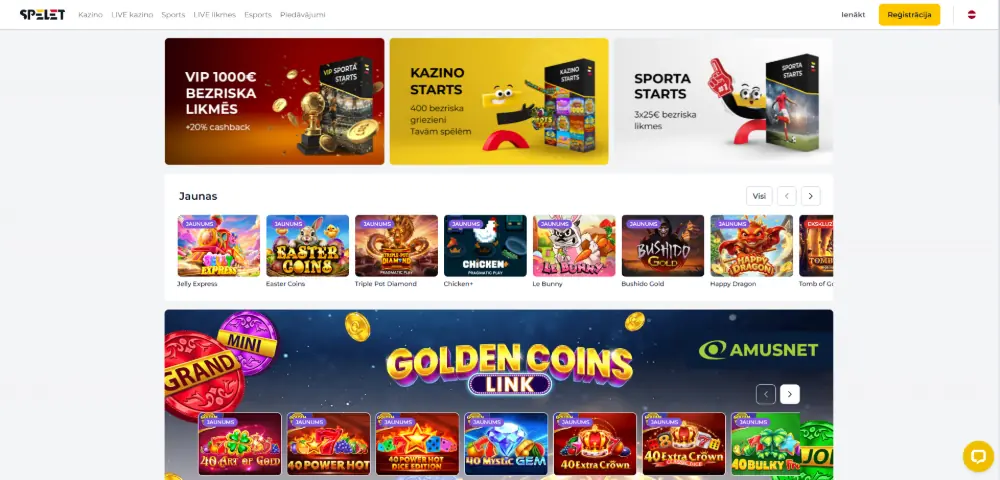Screen dimensions: 1000x480
Task: Open the Kazino menu item
Action: 91,15
